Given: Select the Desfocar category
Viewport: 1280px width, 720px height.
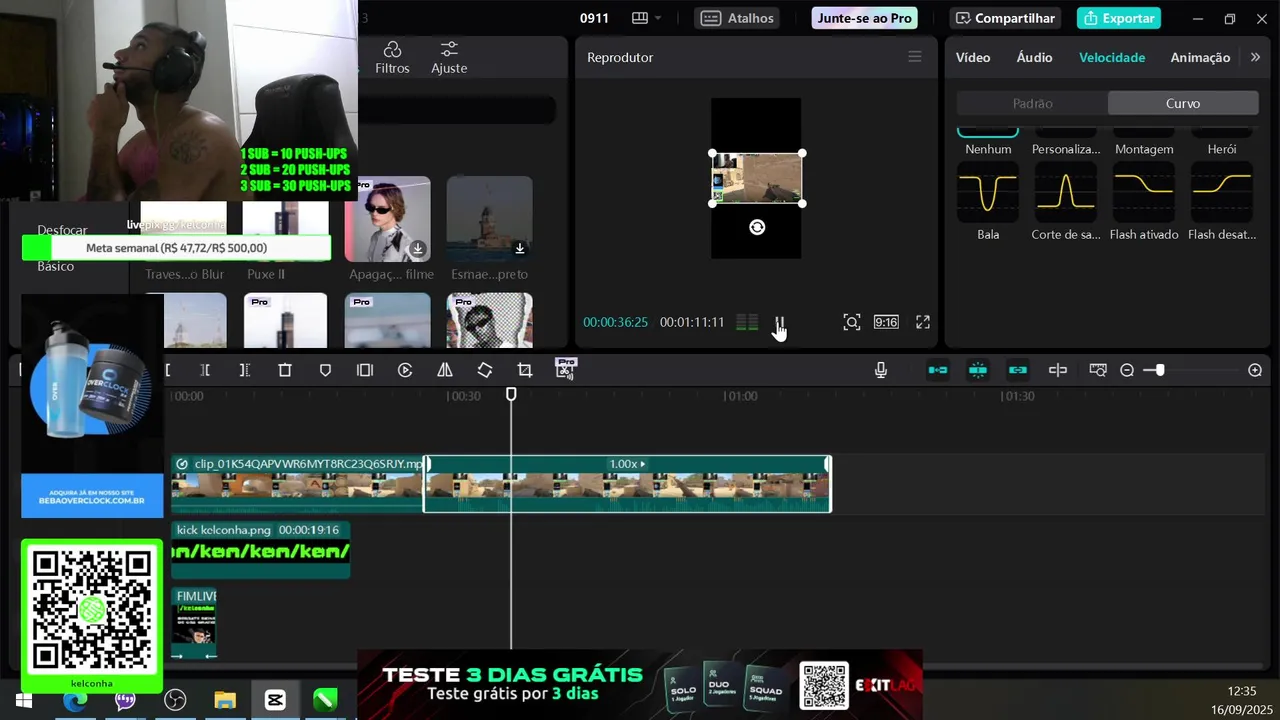Looking at the screenshot, I should point(62,230).
